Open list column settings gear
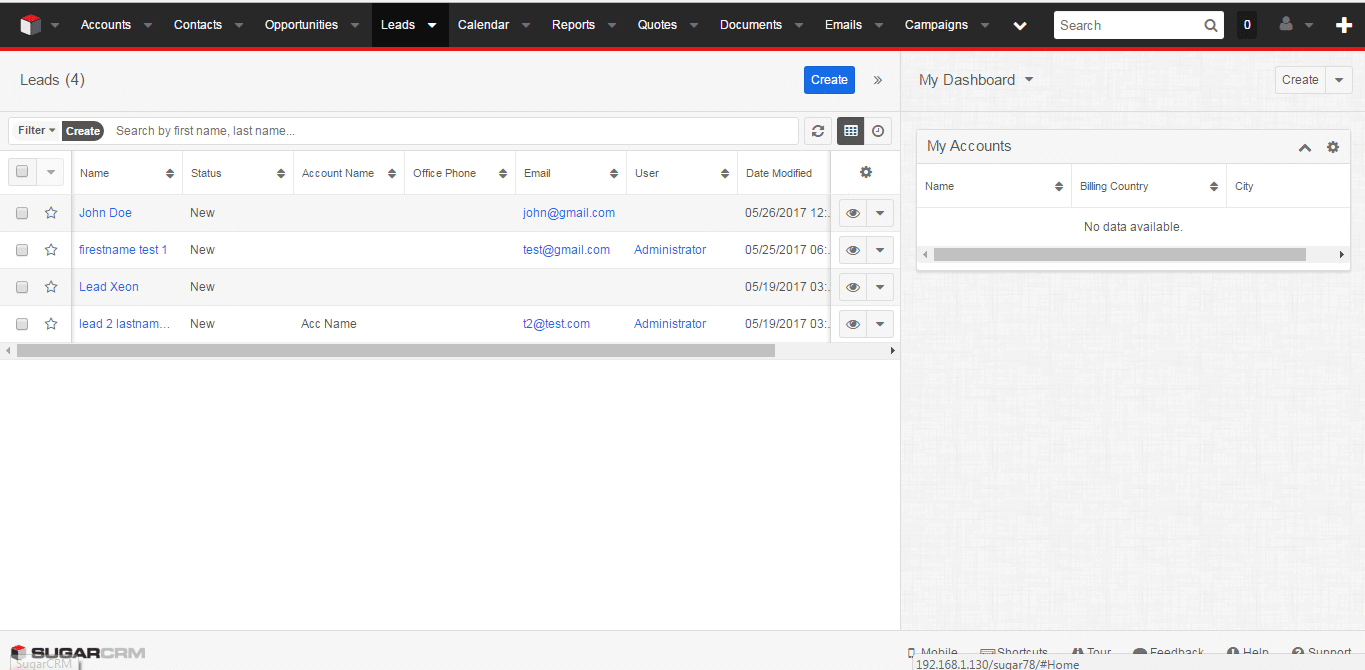 pyautogui.click(x=866, y=172)
